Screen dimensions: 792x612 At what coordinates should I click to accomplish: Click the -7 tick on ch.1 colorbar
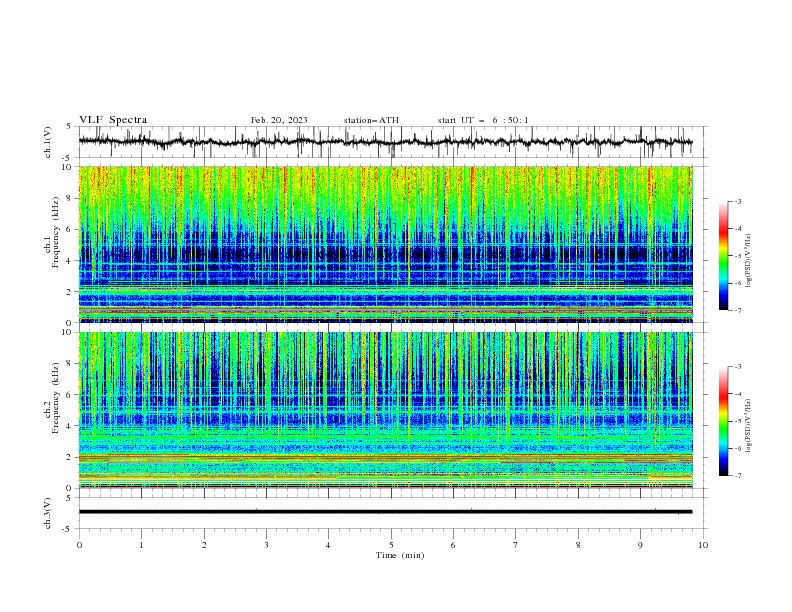point(738,310)
